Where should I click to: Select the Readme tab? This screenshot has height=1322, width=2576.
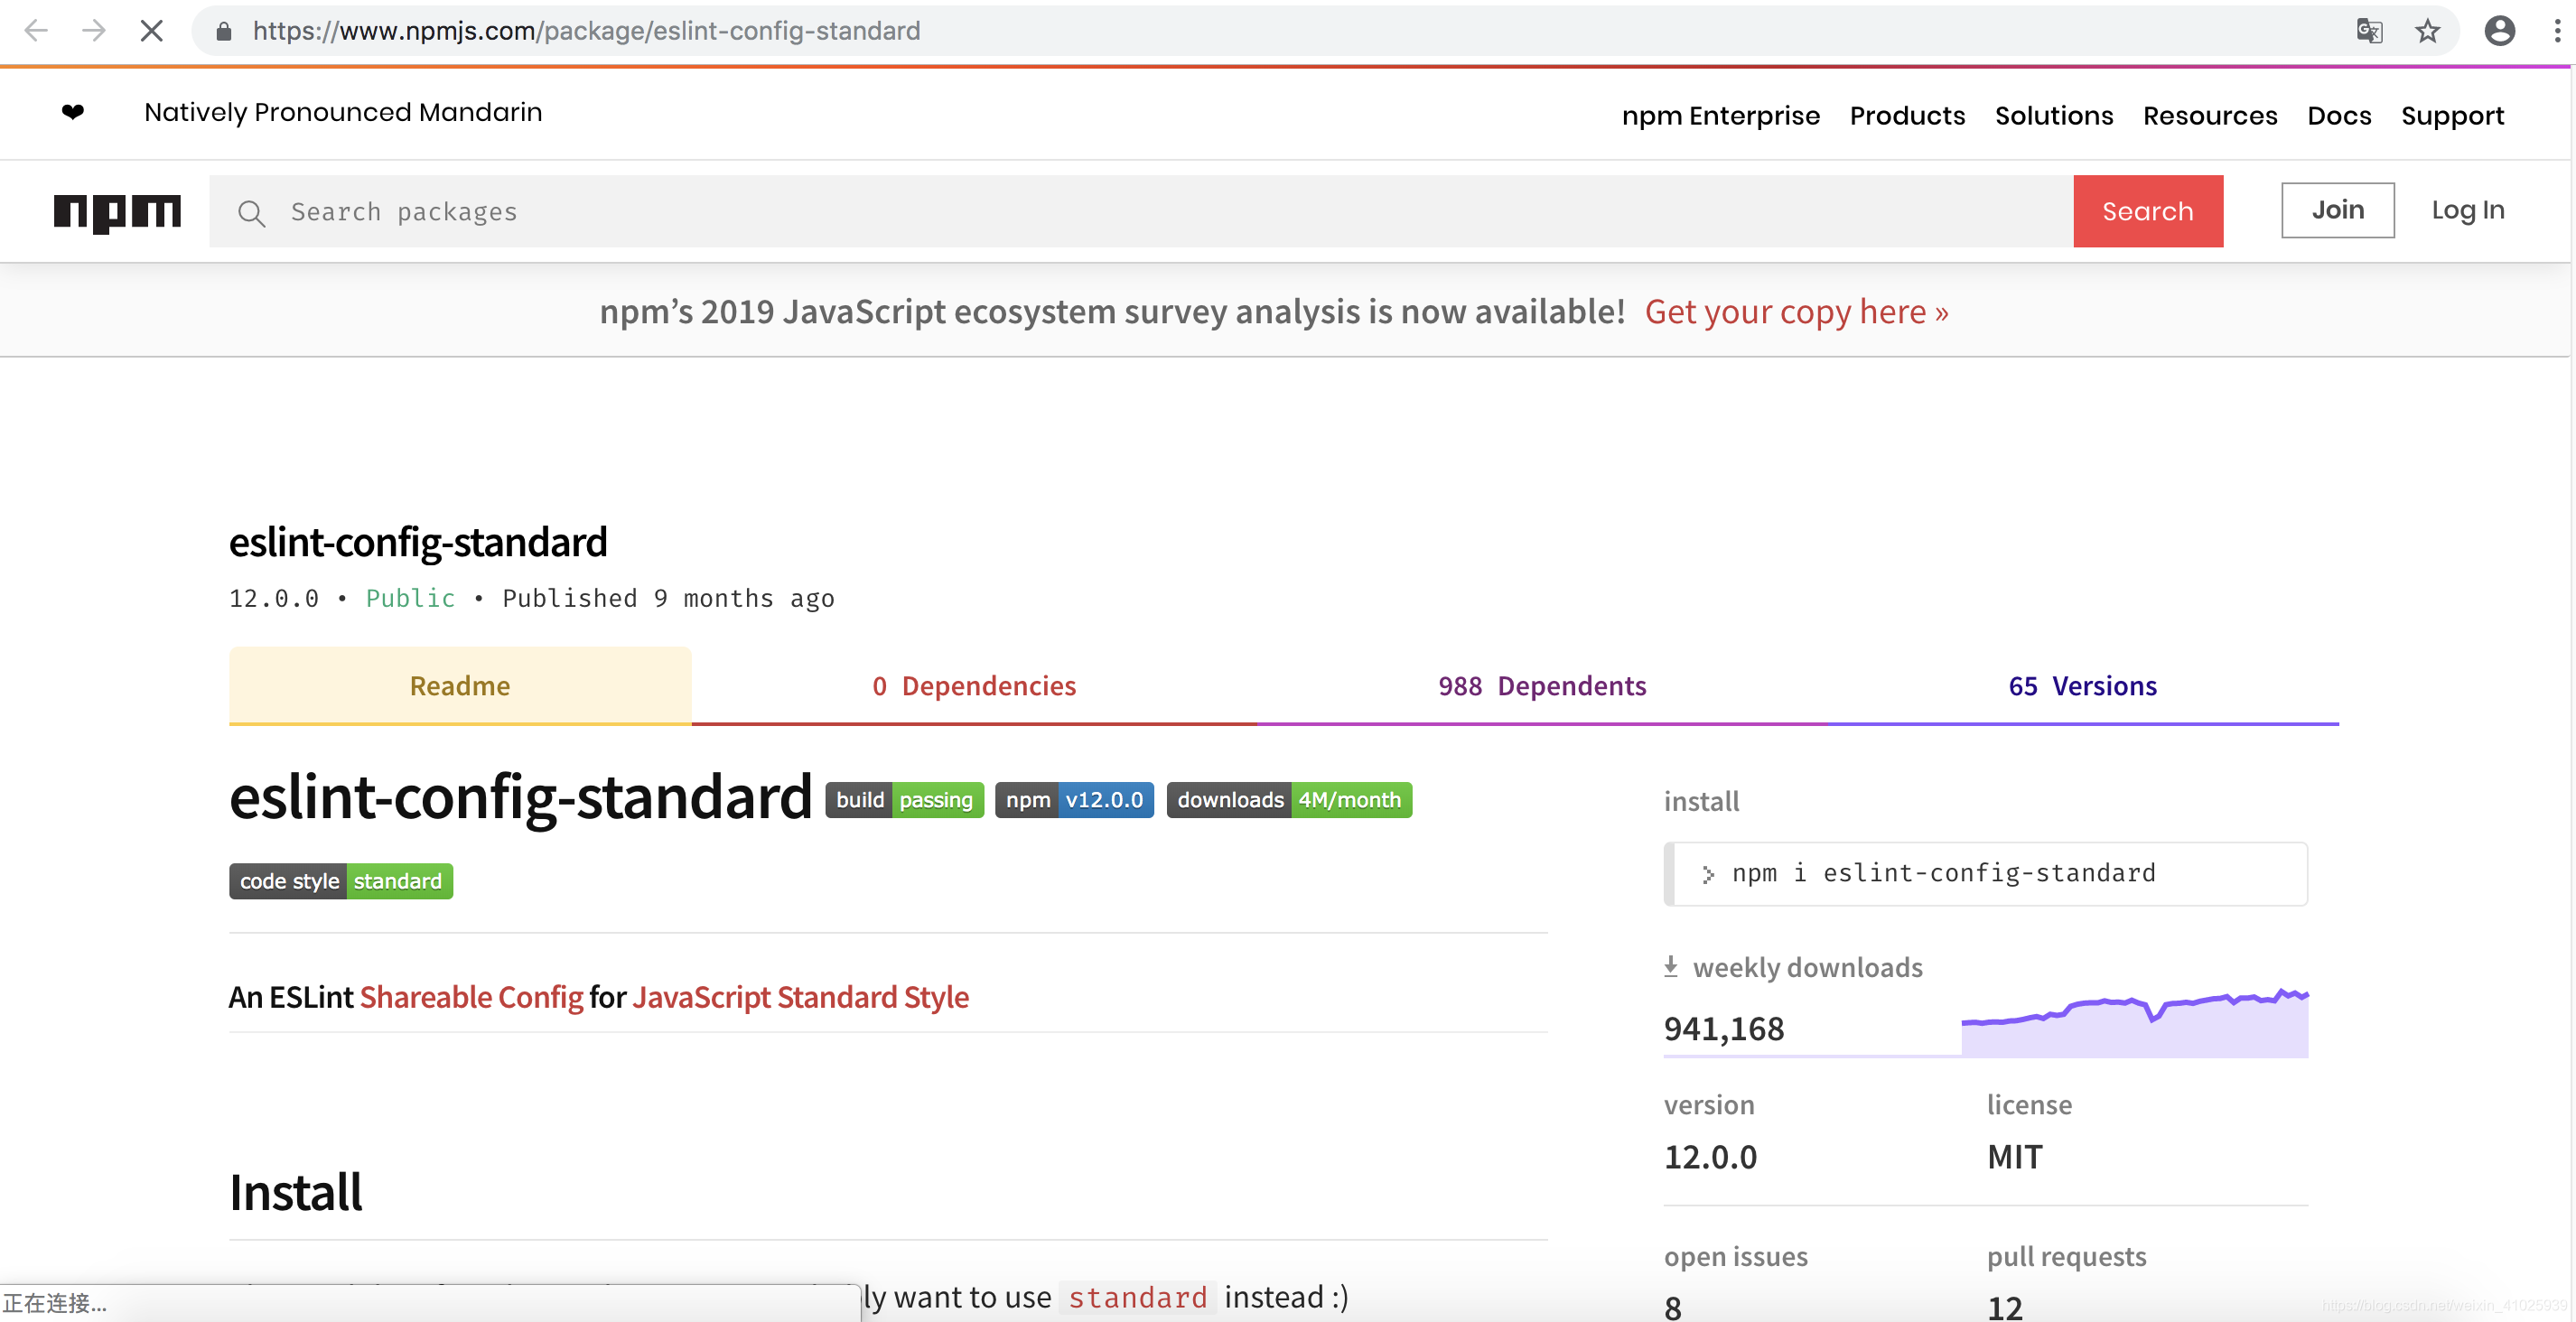460,685
